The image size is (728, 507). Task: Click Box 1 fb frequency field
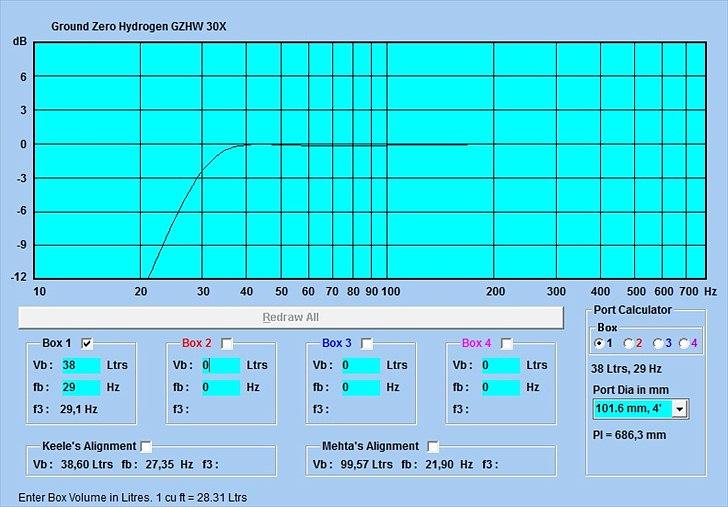tap(81, 387)
